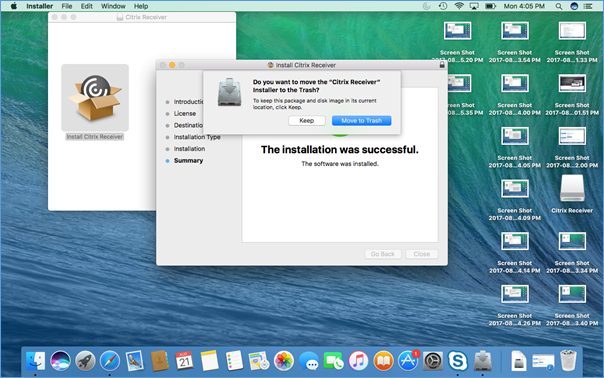This screenshot has height=378, width=604.
Task: Click the Summary step in installer sidebar
Action: pyautogui.click(x=188, y=161)
